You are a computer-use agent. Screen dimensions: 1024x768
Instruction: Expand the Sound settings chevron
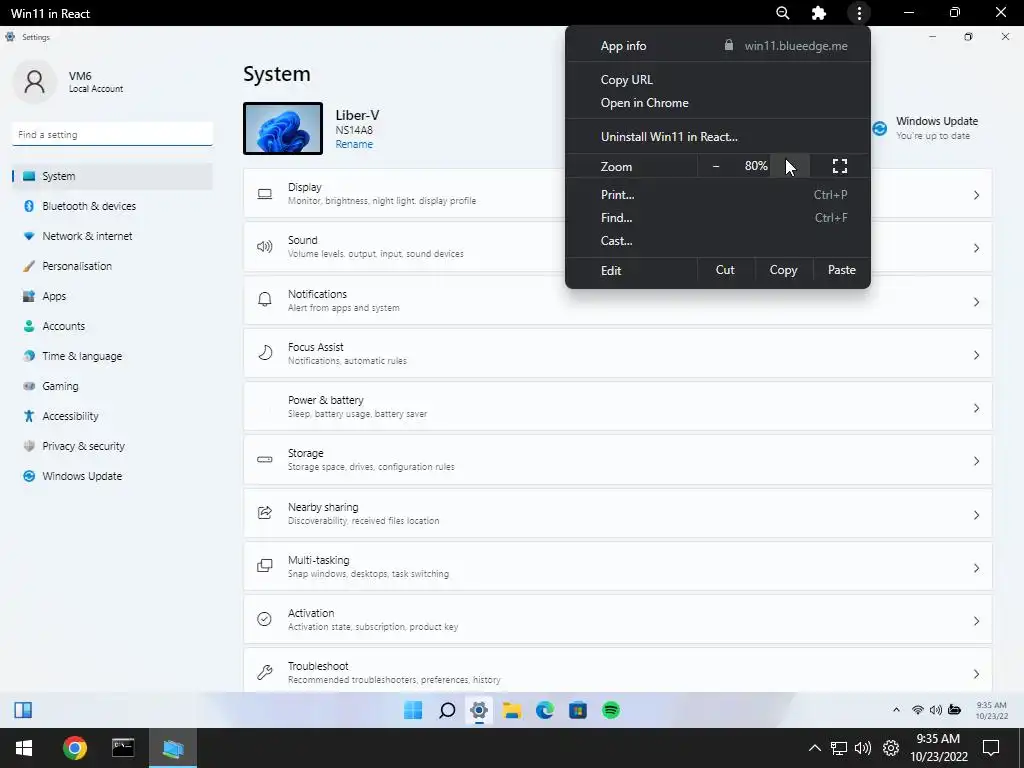tap(976, 248)
